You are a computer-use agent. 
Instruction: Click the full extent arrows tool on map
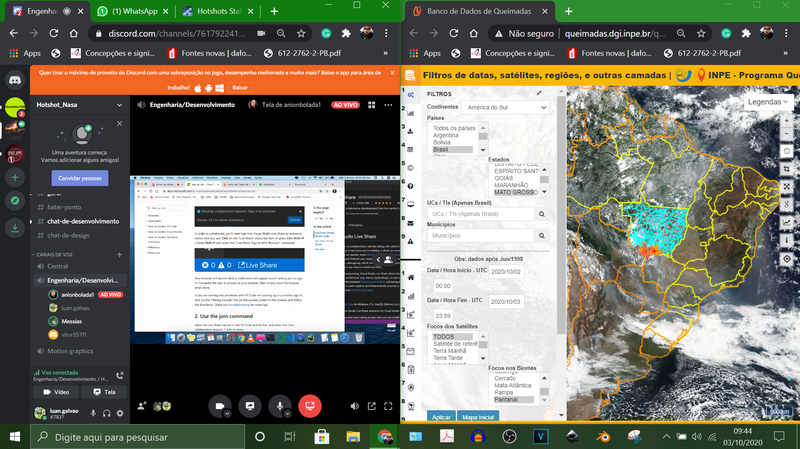pyautogui.click(x=786, y=187)
